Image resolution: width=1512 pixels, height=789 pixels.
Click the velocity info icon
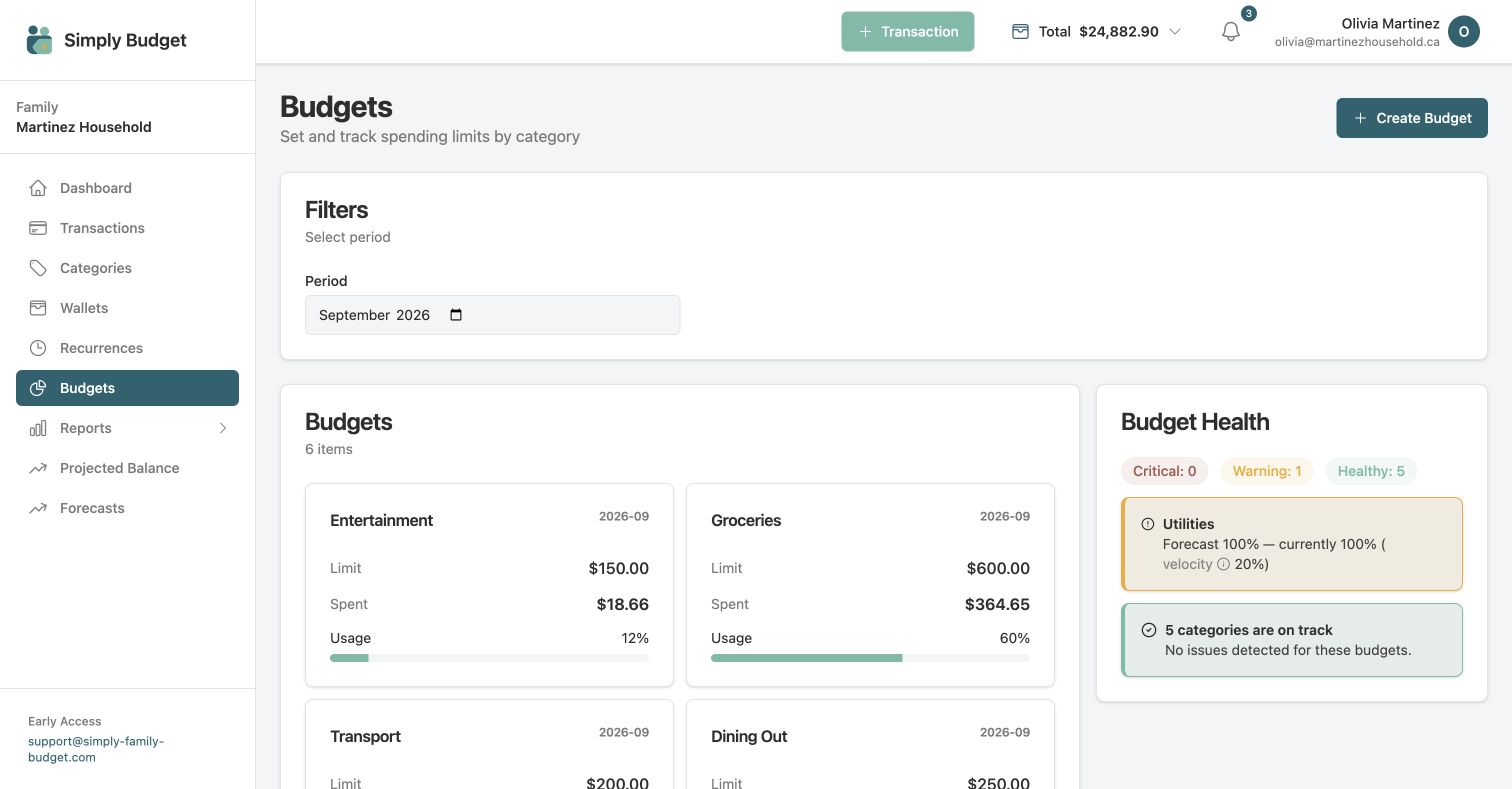(x=1223, y=564)
